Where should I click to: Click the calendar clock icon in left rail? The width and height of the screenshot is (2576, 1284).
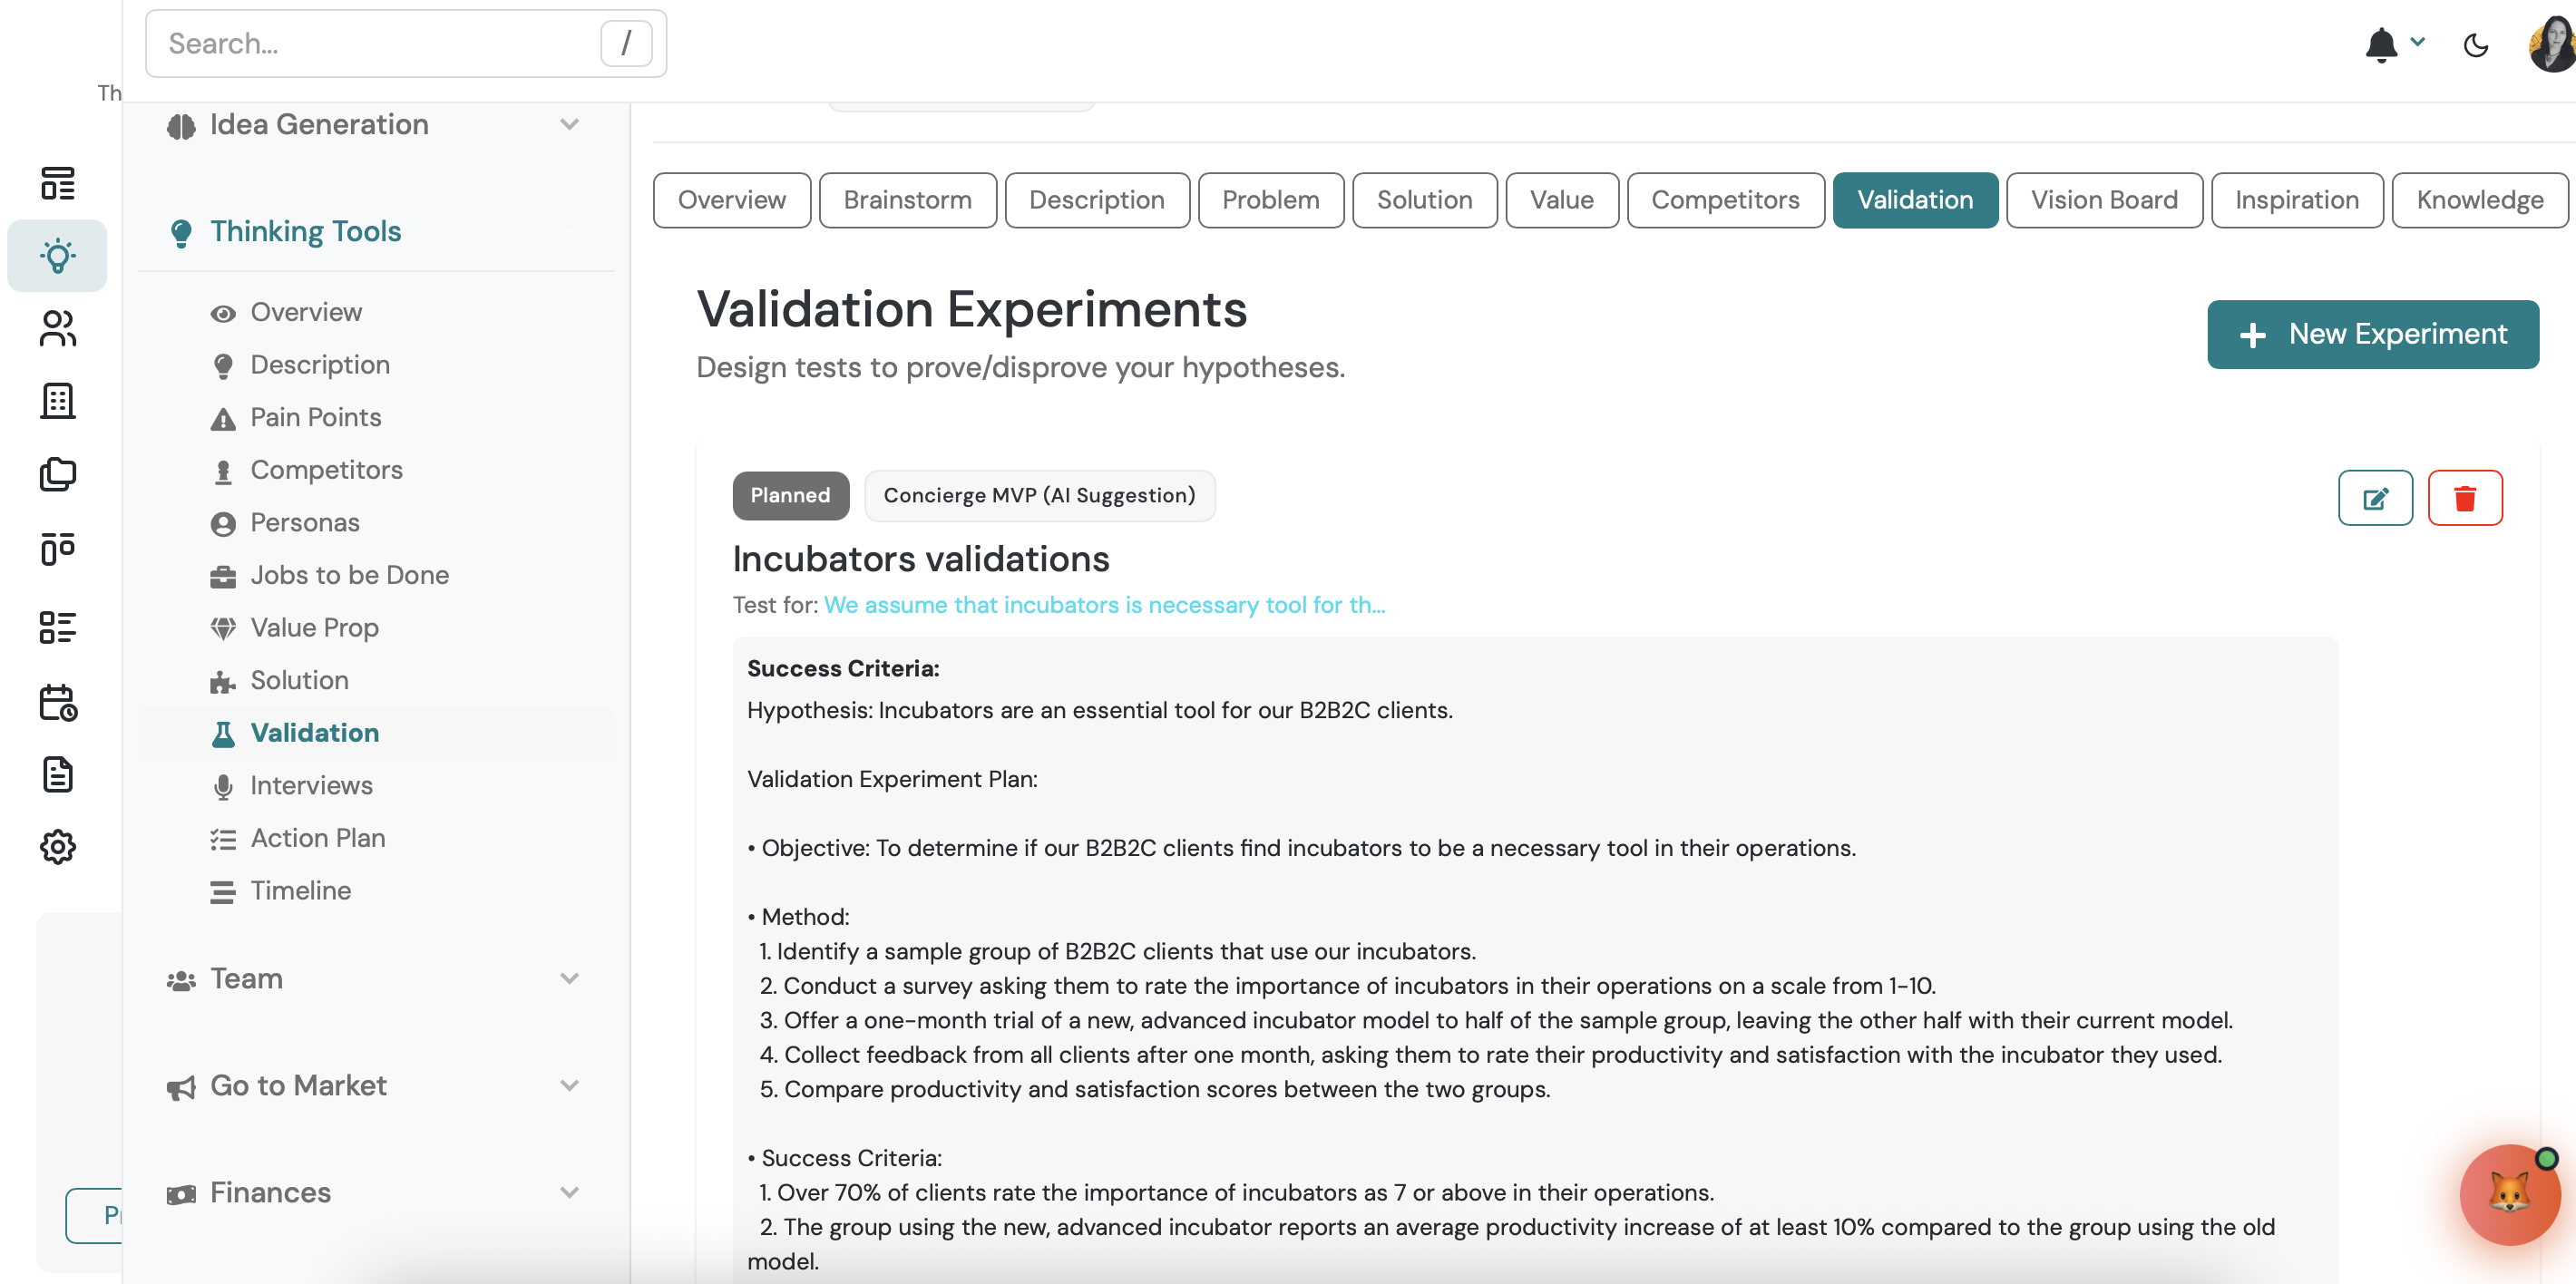[57, 702]
